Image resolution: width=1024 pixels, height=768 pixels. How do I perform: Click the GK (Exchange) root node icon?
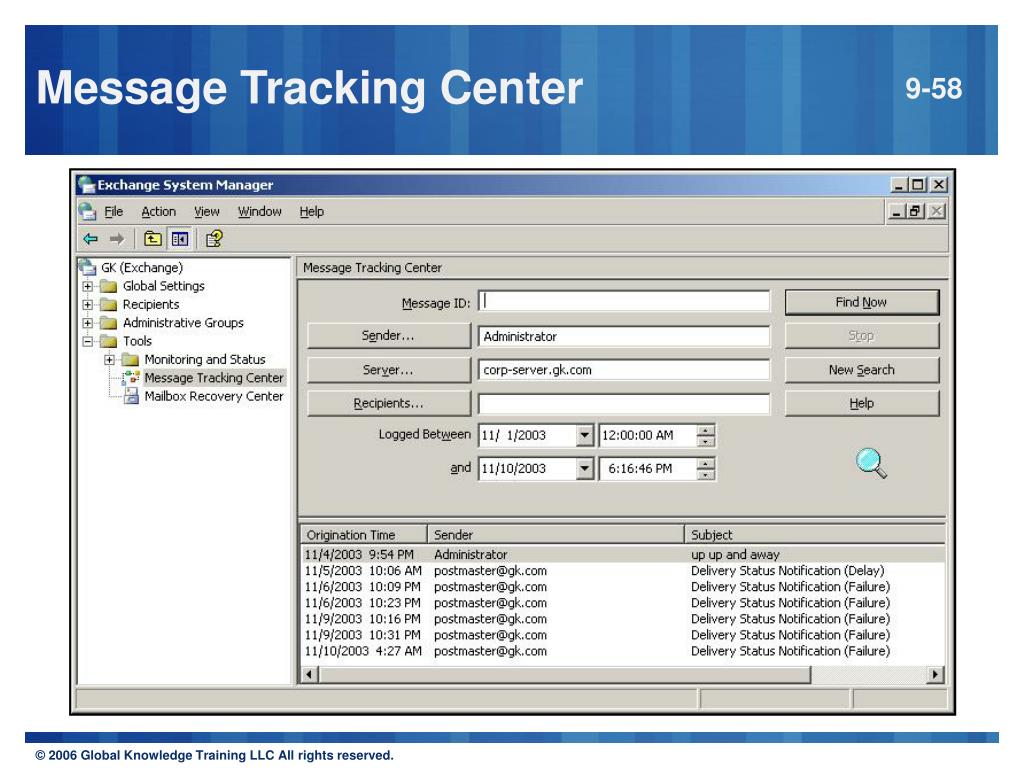[x=88, y=267]
